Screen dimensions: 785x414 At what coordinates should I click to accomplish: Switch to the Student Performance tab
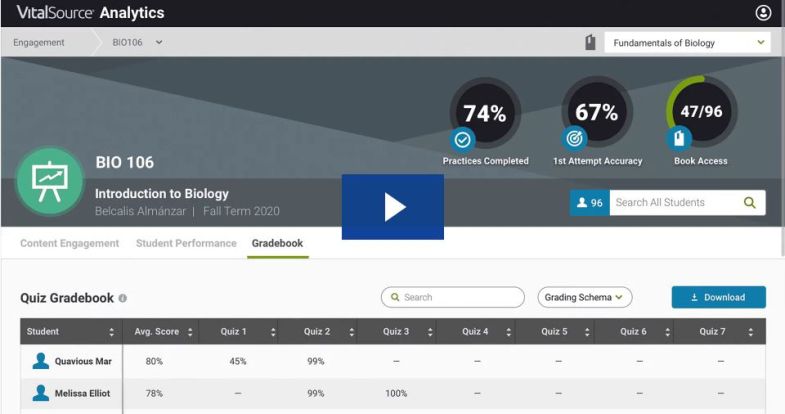(186, 243)
